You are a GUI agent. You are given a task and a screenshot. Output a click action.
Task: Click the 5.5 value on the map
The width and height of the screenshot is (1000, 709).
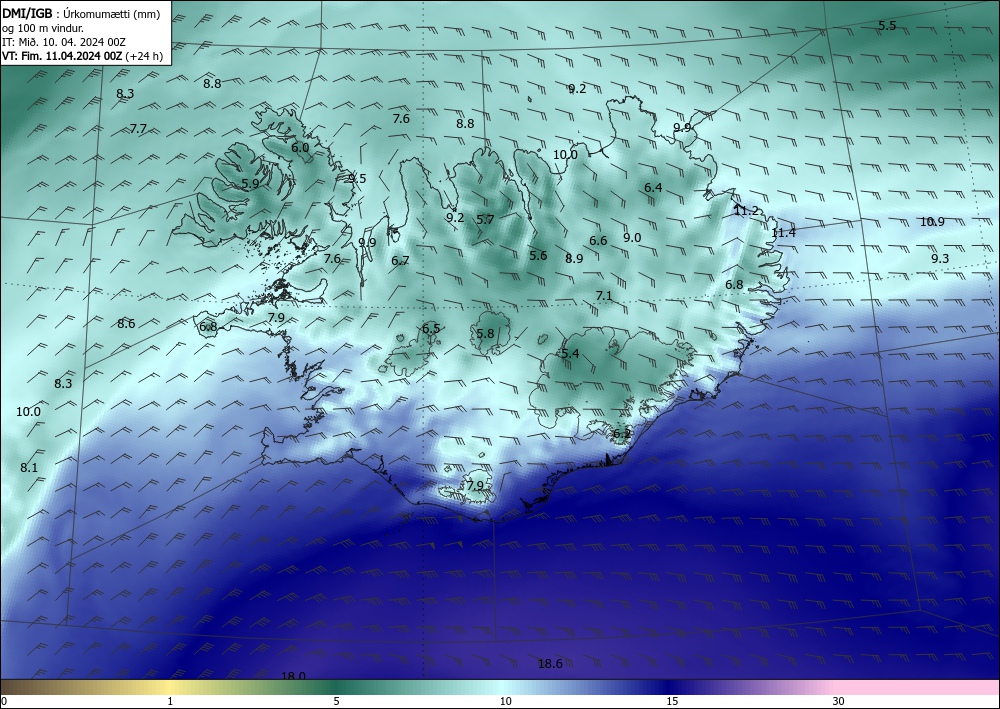tap(887, 26)
